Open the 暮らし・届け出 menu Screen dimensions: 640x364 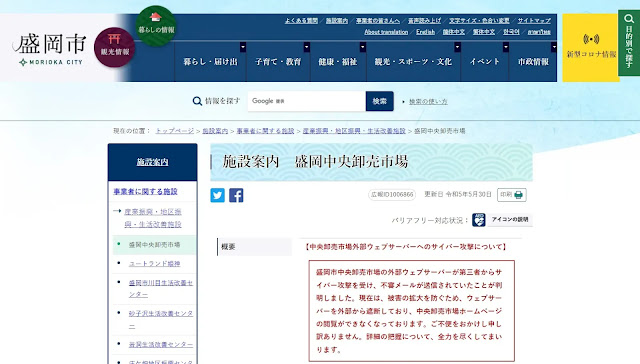point(210,62)
